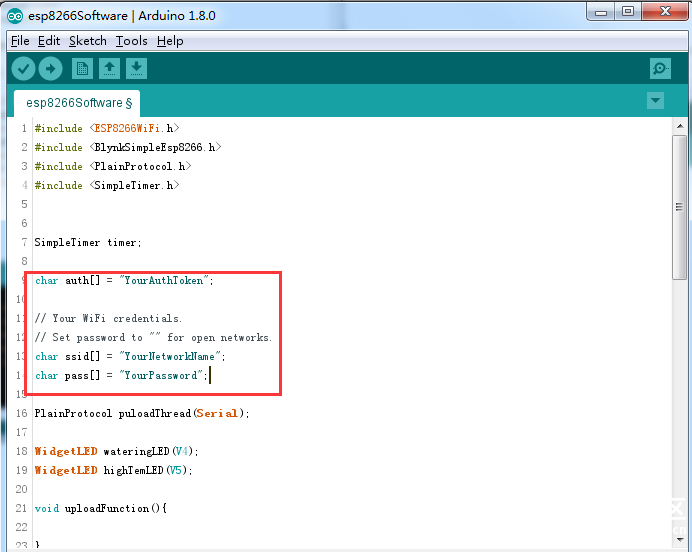Click the vertical scrollbar thumb
Image resolution: width=692 pixels, height=552 pixels.
(680, 207)
